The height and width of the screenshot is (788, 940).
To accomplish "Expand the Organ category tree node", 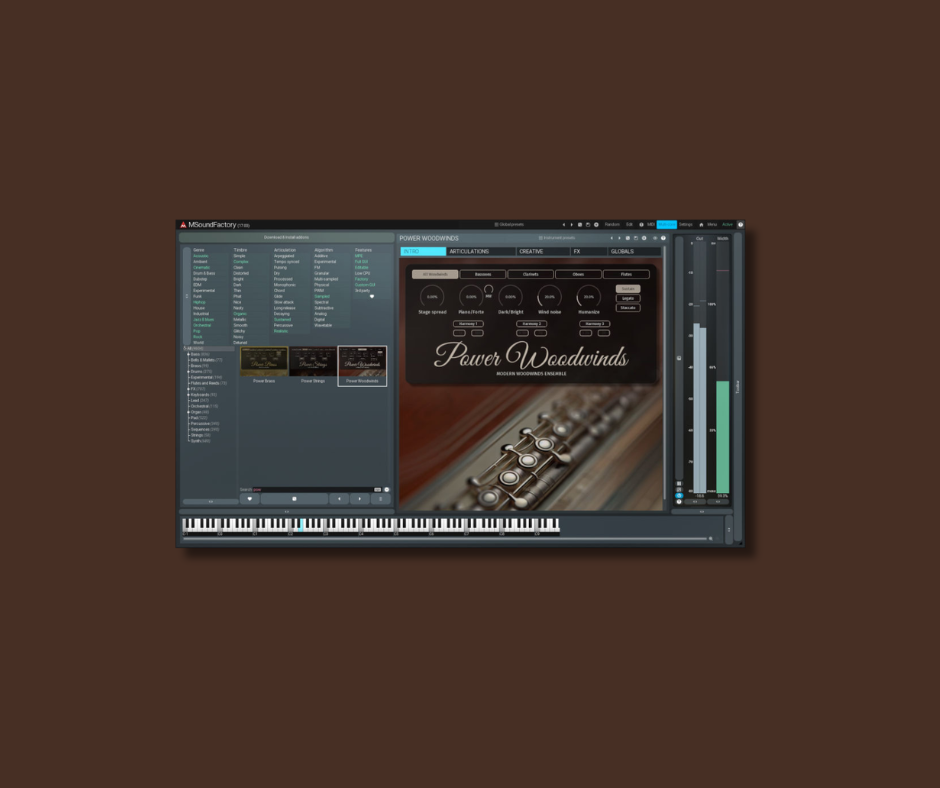I will [x=188, y=412].
